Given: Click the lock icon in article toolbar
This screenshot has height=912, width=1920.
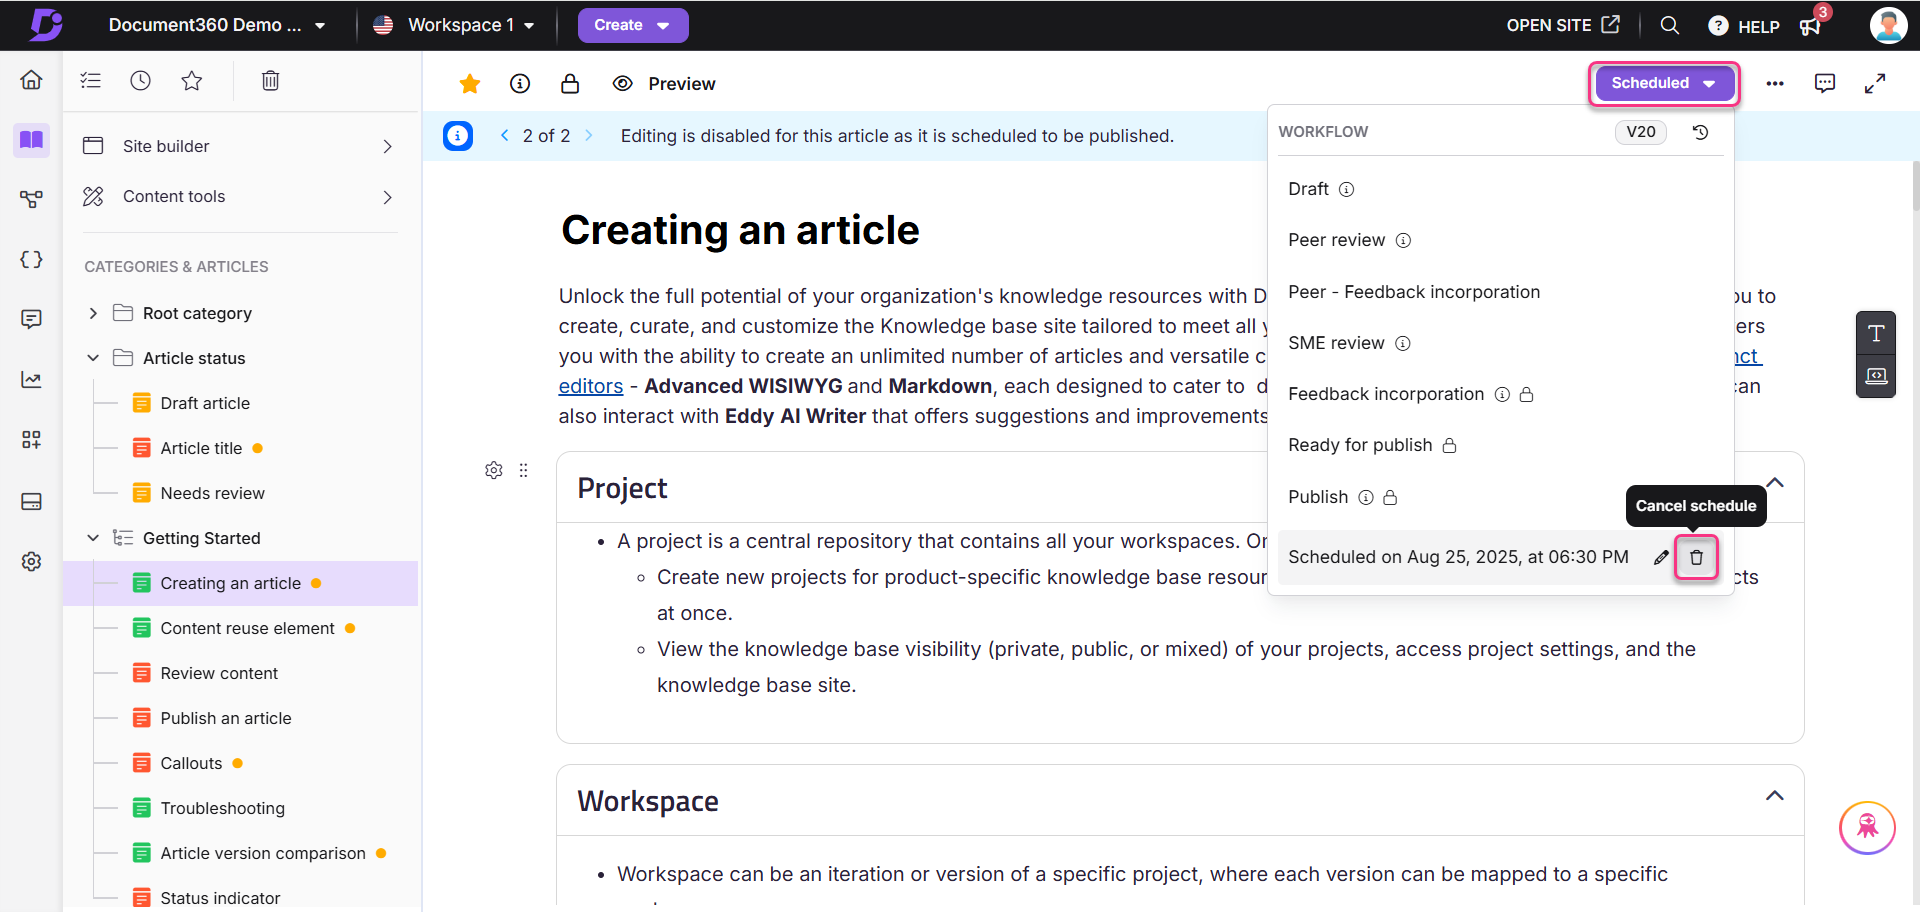Looking at the screenshot, I should coord(570,84).
